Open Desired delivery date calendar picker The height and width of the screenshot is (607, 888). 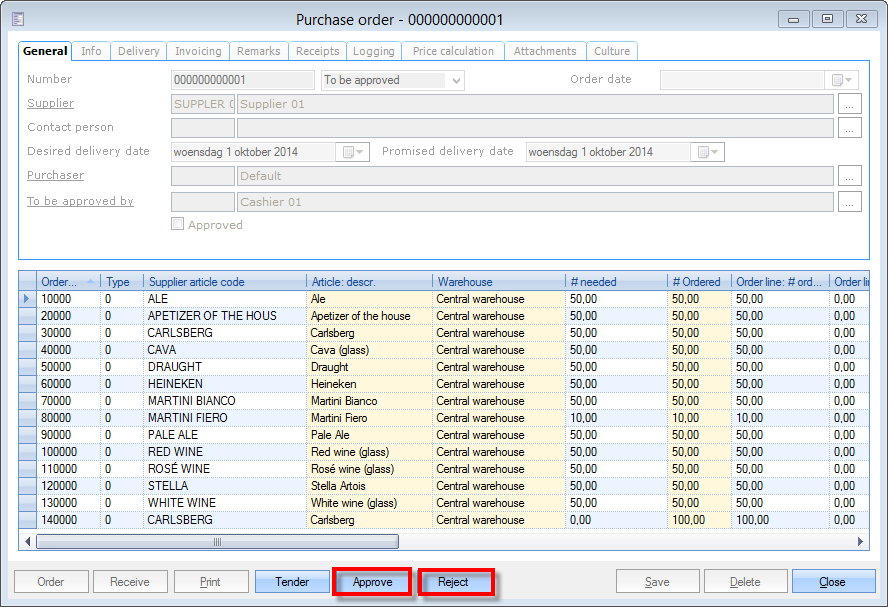click(354, 152)
